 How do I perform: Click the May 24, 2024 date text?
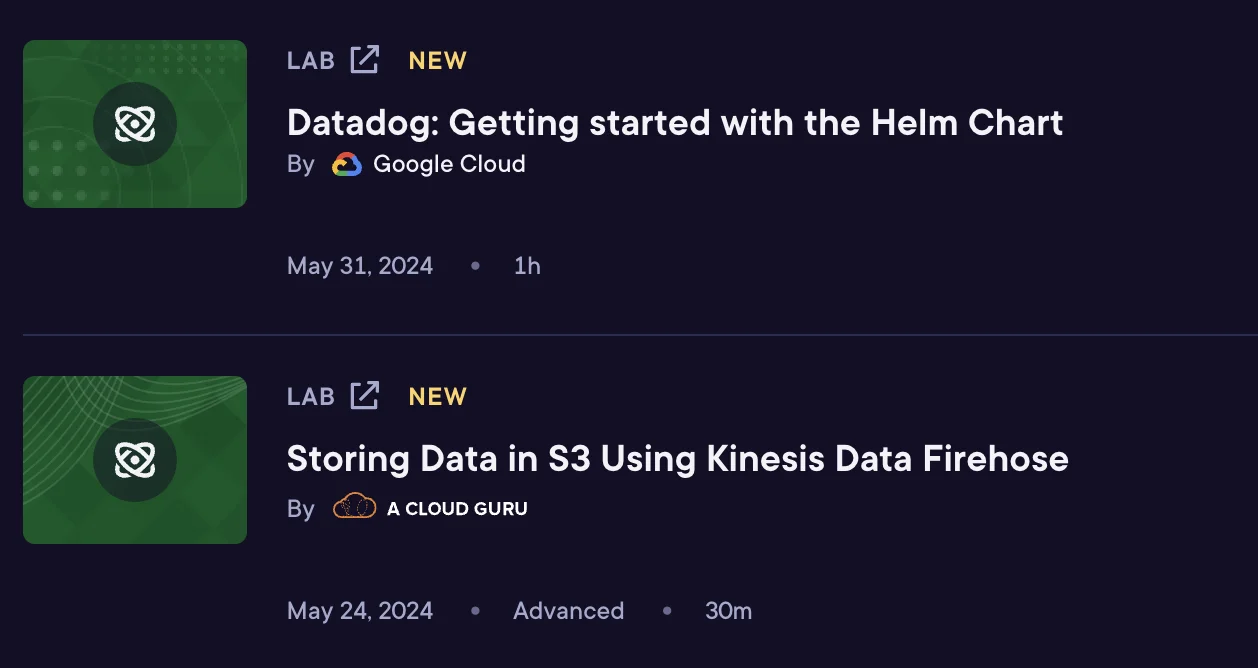coord(360,610)
